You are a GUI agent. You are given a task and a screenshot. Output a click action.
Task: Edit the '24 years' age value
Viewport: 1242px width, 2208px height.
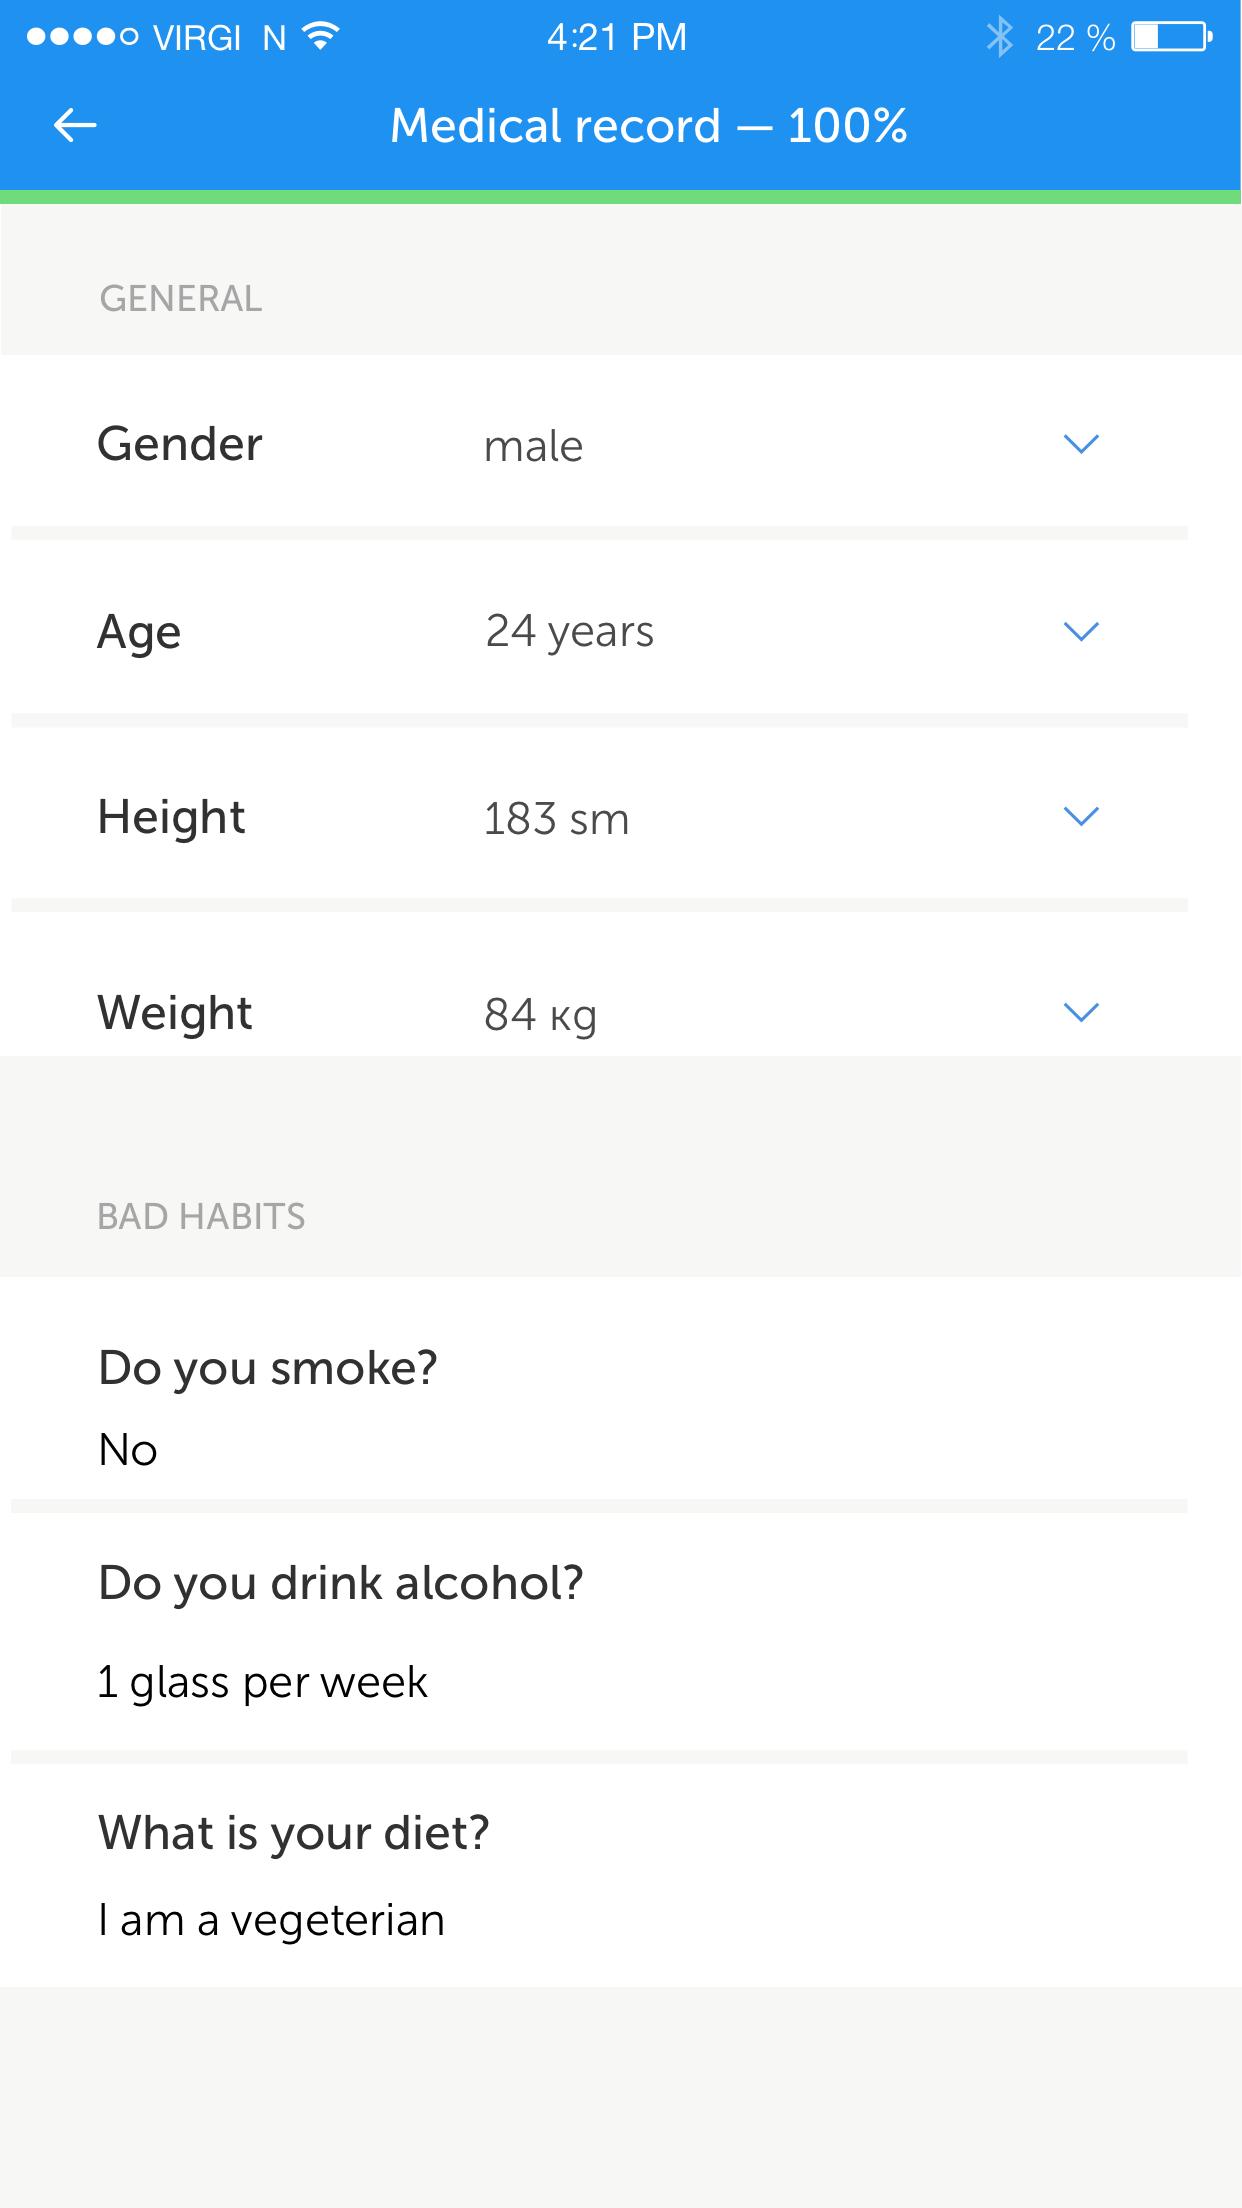570,632
